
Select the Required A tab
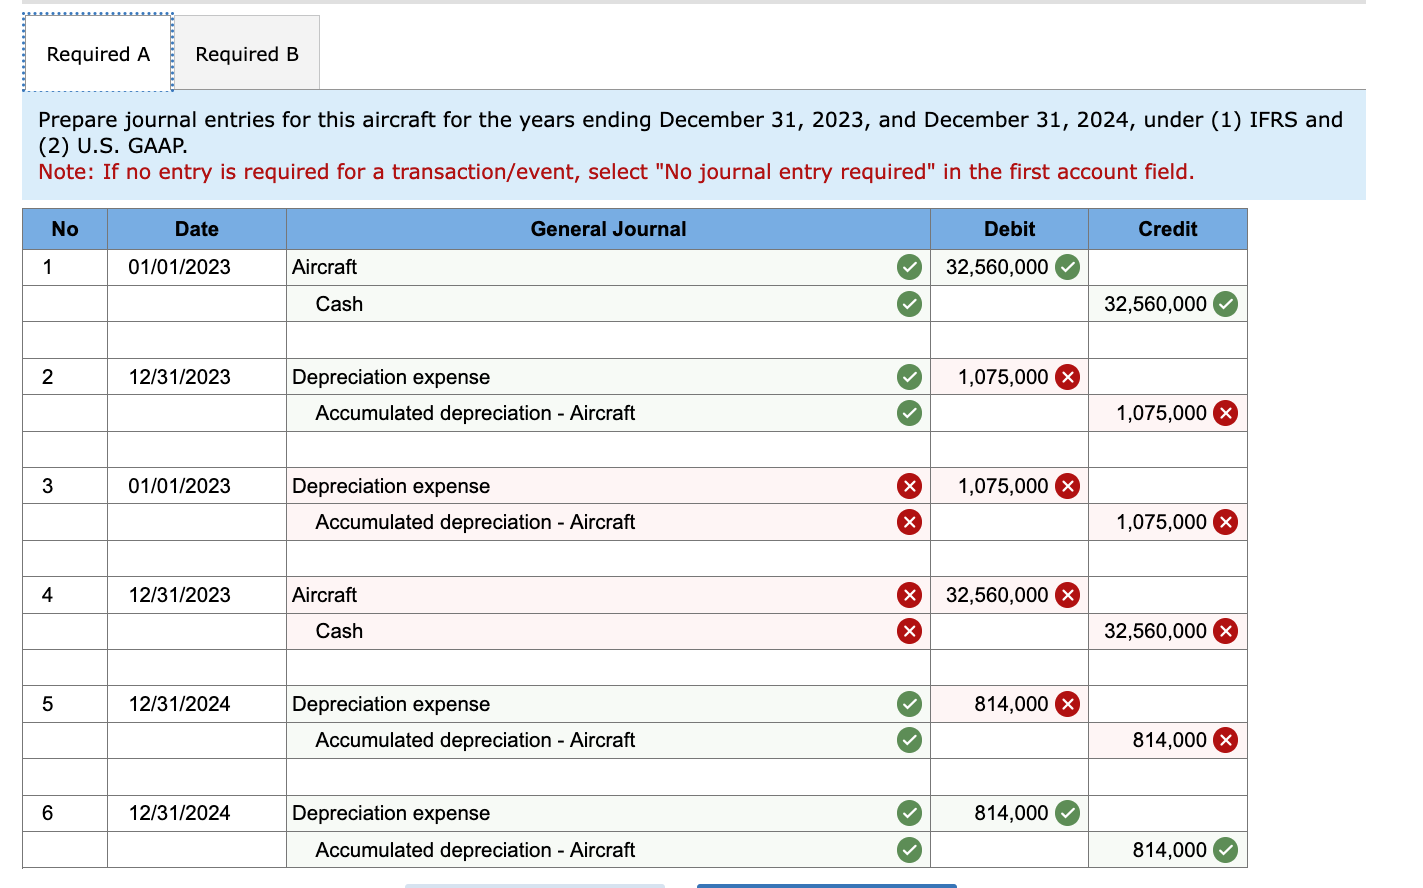[97, 53]
